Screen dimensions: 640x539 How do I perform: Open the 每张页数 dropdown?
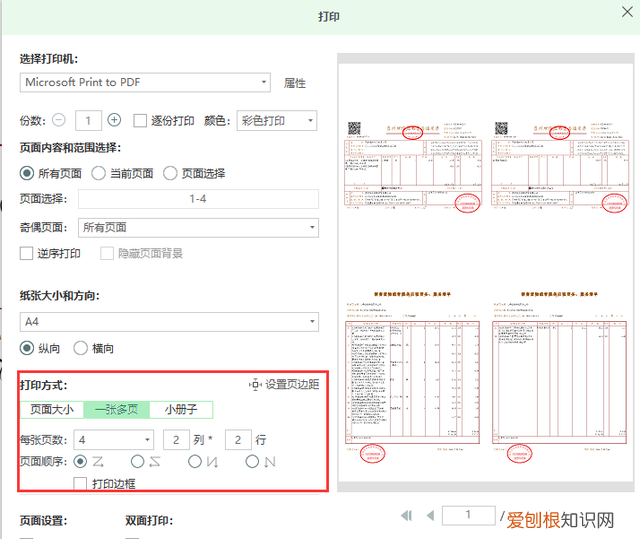[x=113, y=440]
